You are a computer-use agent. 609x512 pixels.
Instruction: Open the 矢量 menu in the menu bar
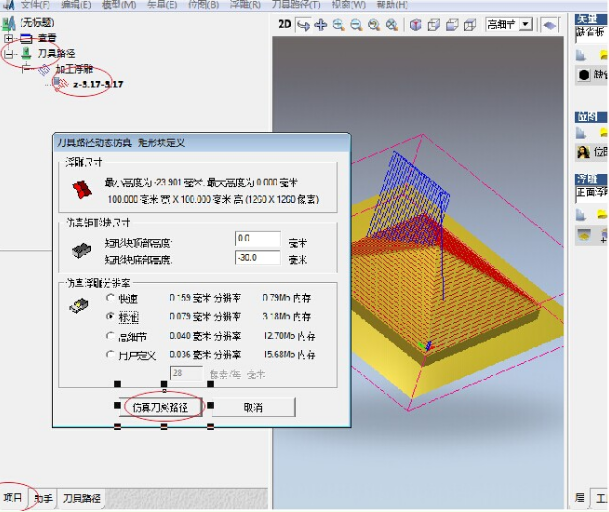coord(162,5)
